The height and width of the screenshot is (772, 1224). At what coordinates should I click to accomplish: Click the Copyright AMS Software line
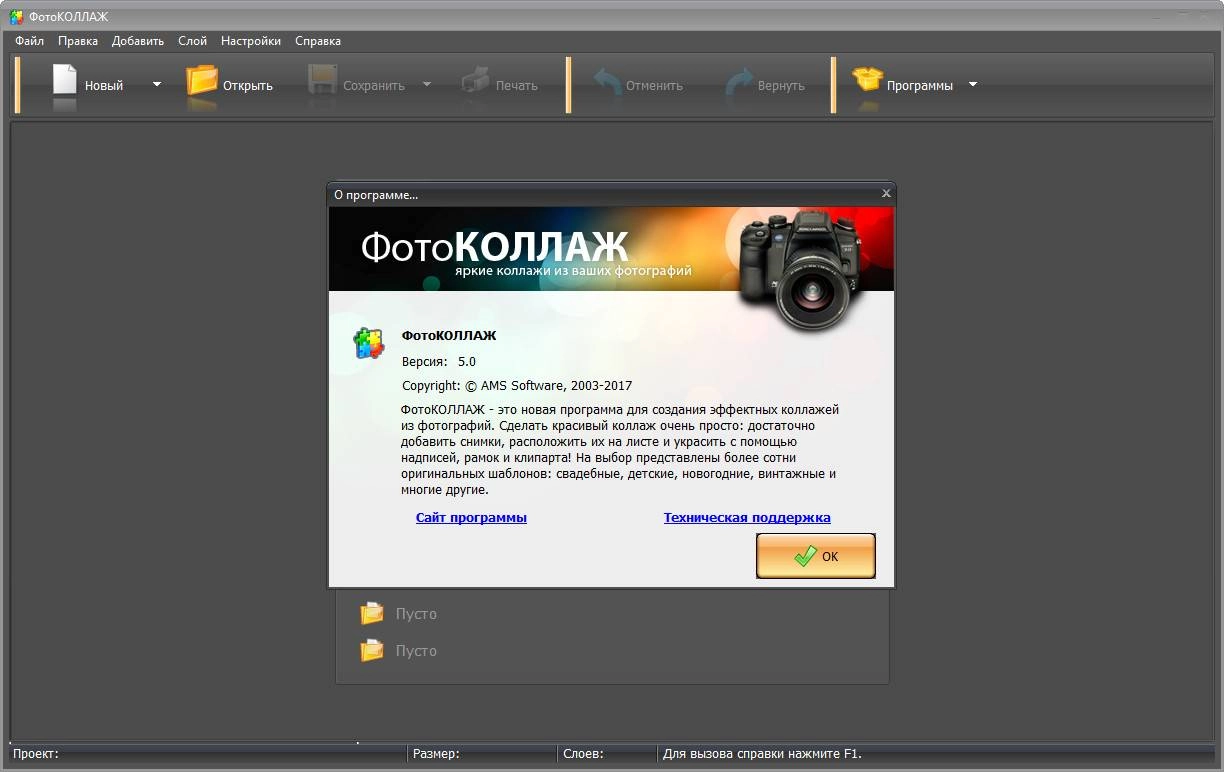coord(517,385)
